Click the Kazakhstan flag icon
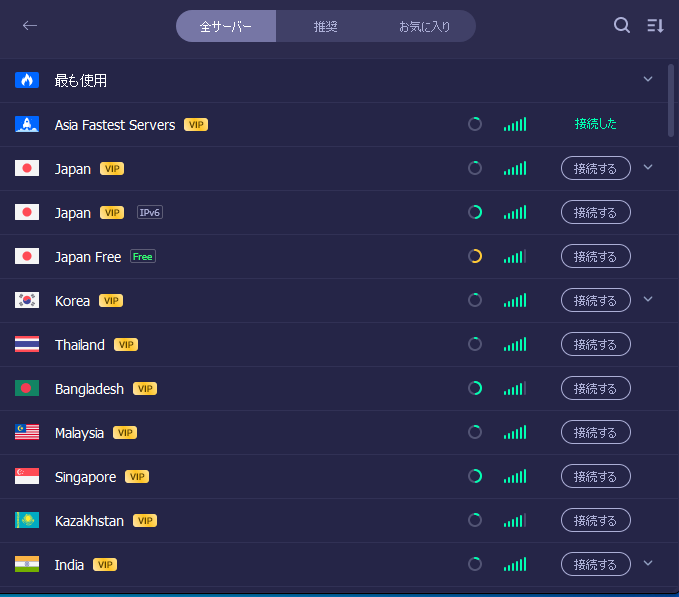Viewport: 679px width, 597px height. point(27,521)
